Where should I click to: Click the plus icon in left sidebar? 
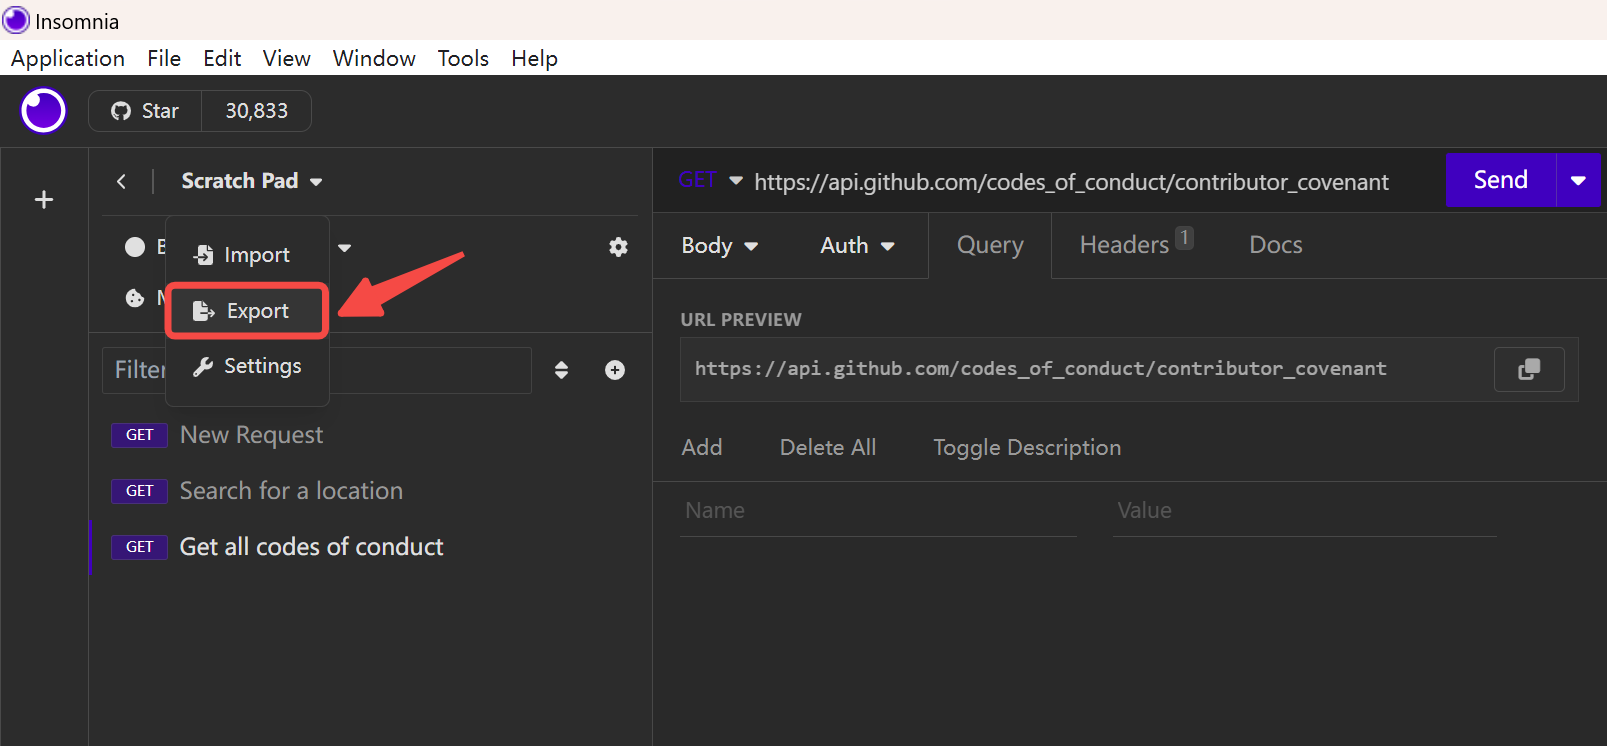coord(44,200)
